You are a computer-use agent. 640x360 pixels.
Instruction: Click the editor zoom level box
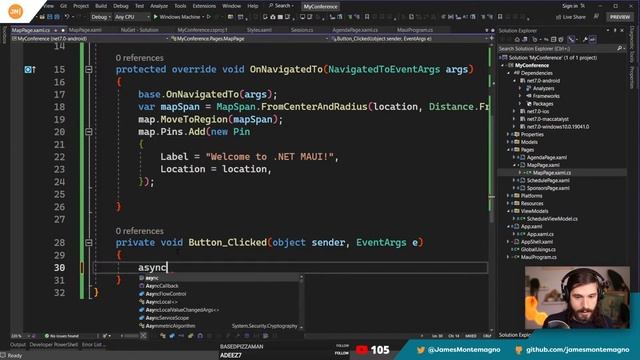(x=20, y=336)
